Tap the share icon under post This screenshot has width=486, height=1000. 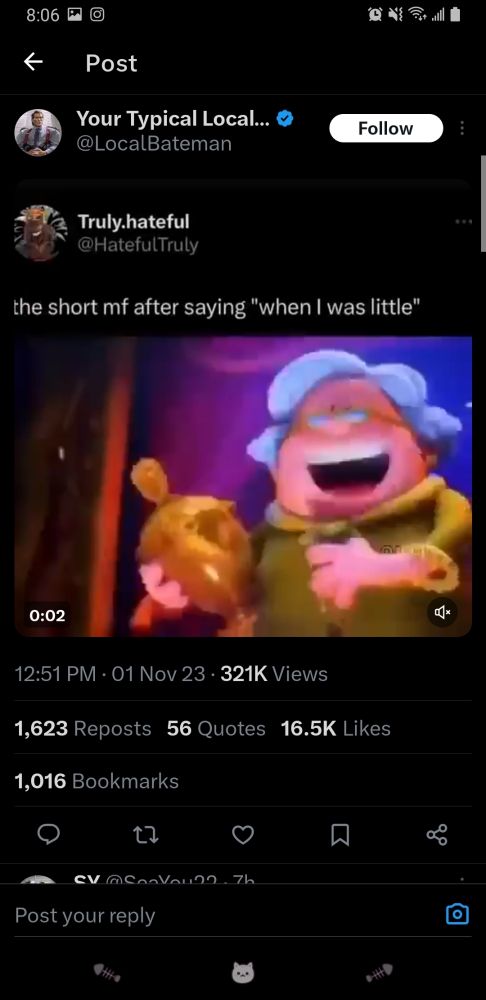437,834
